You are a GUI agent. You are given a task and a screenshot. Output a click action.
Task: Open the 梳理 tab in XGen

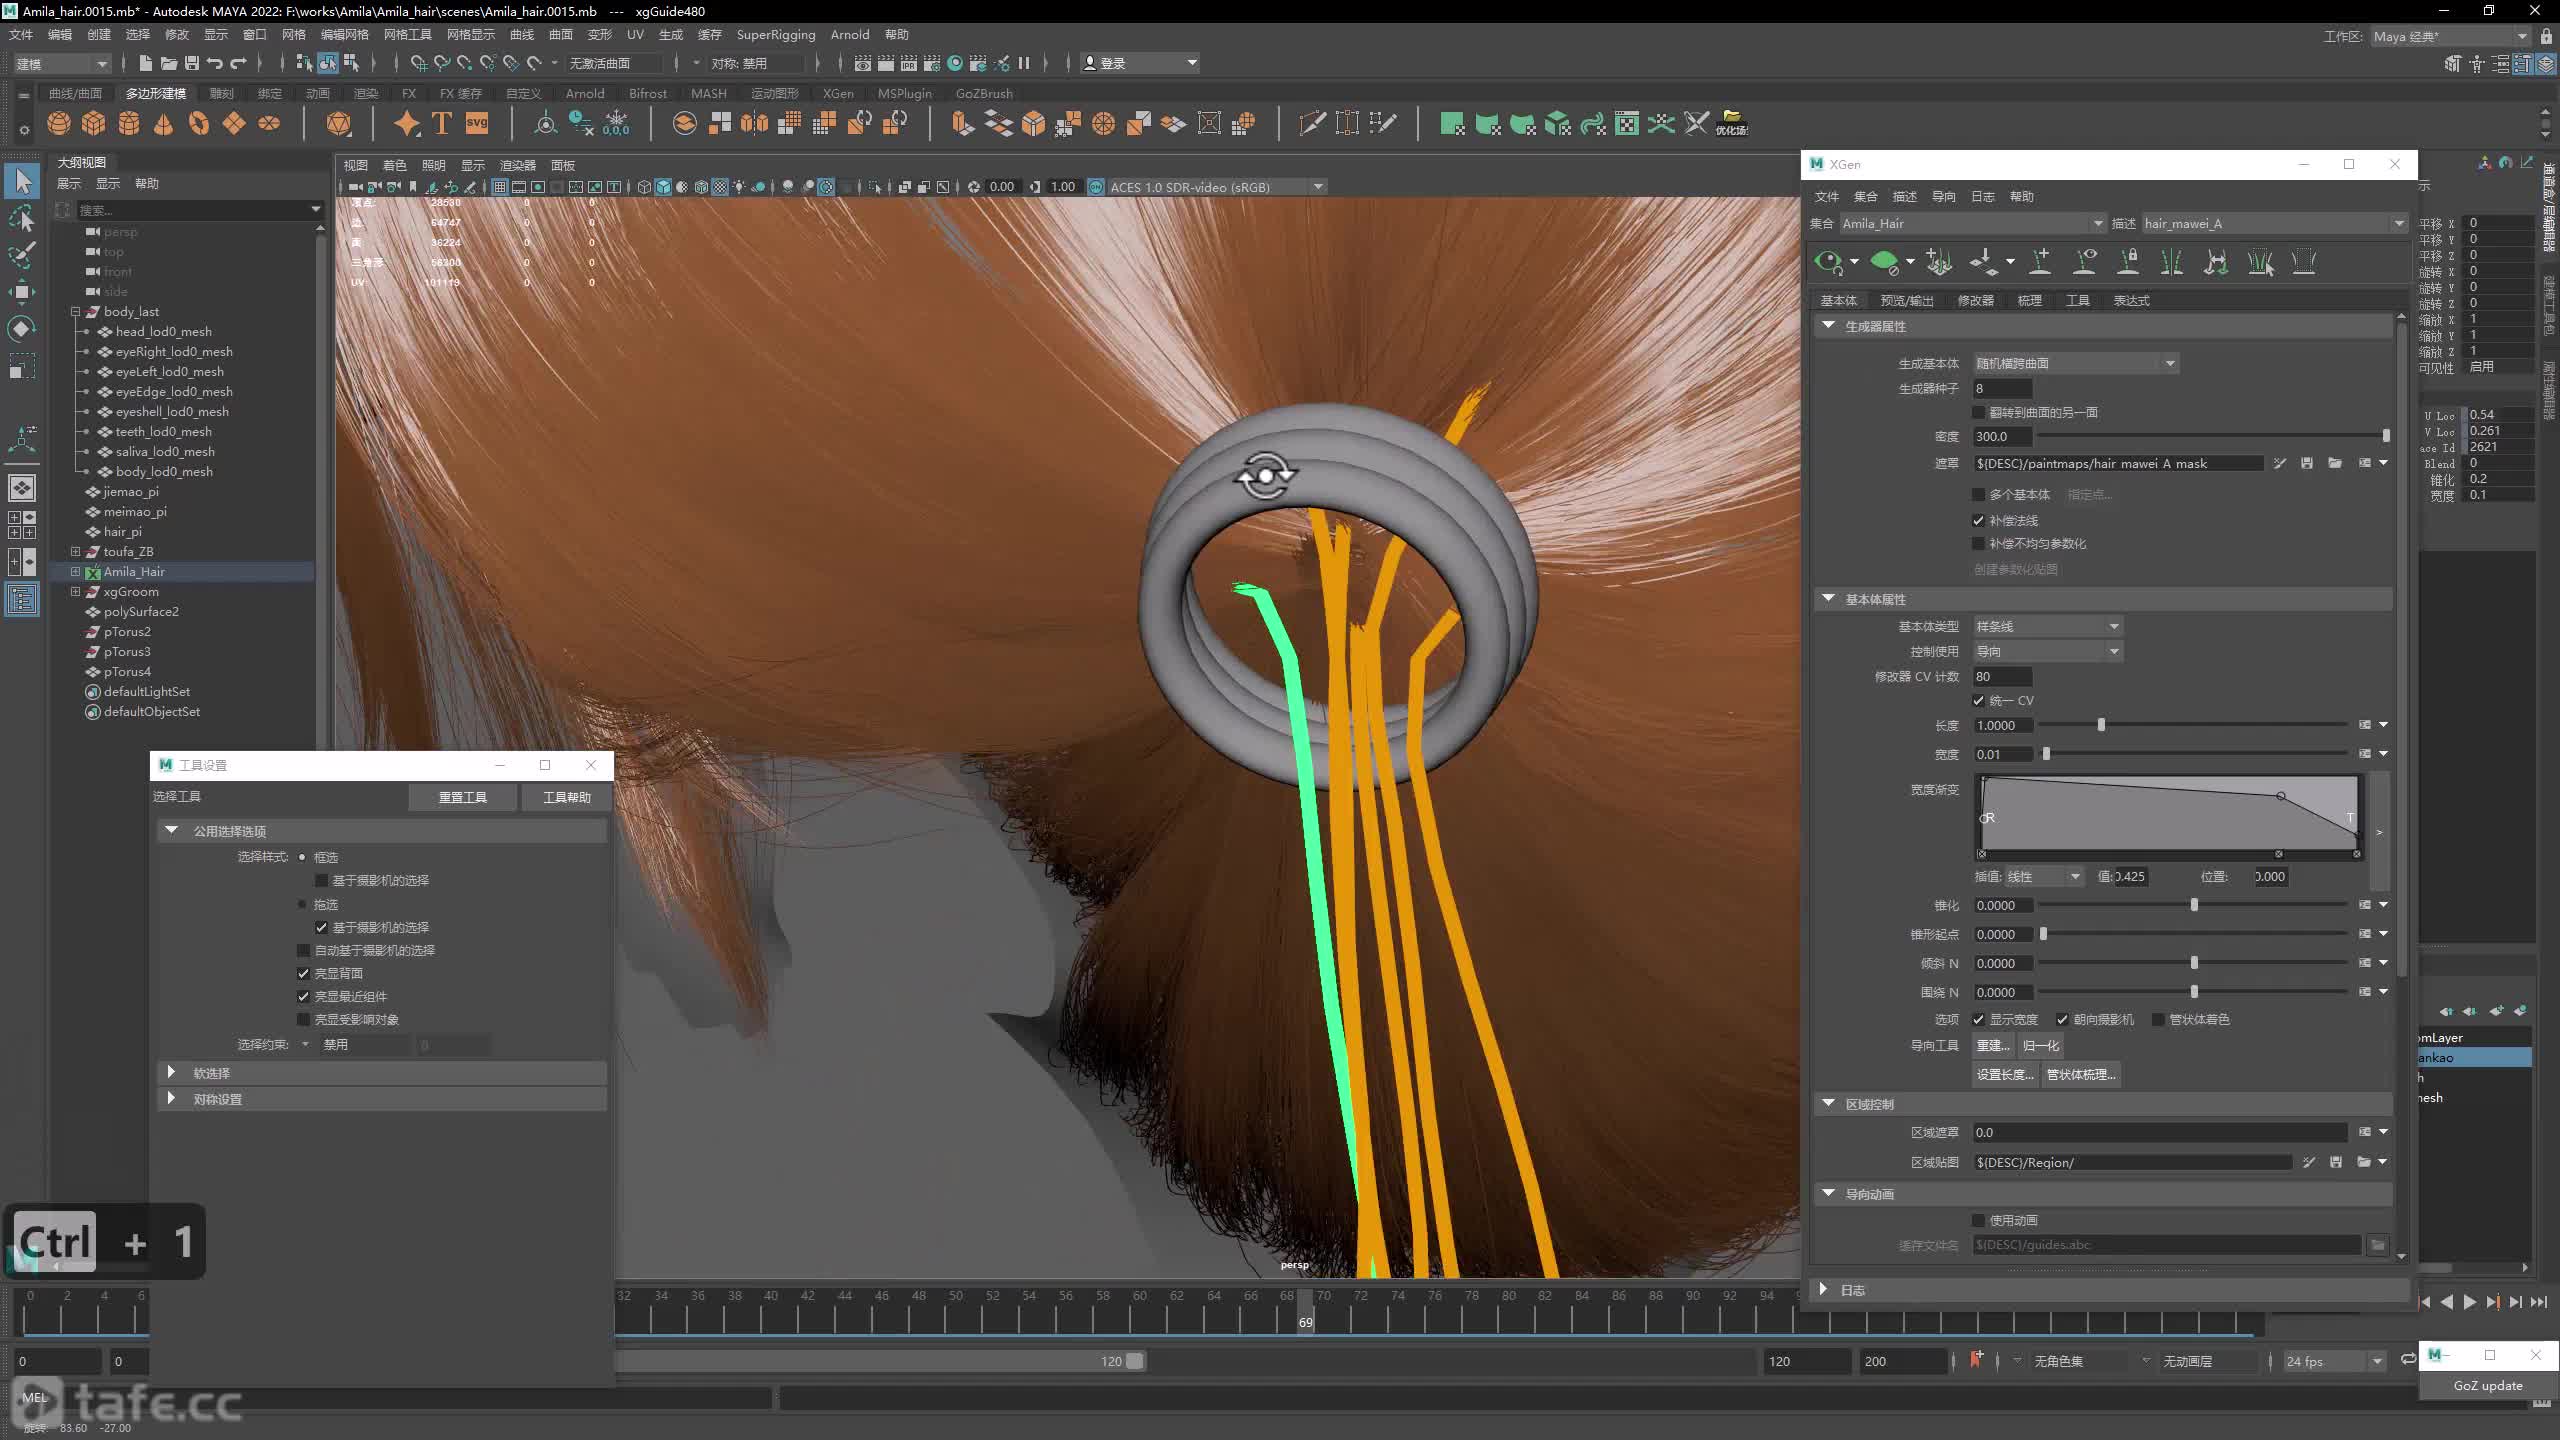2029,300
